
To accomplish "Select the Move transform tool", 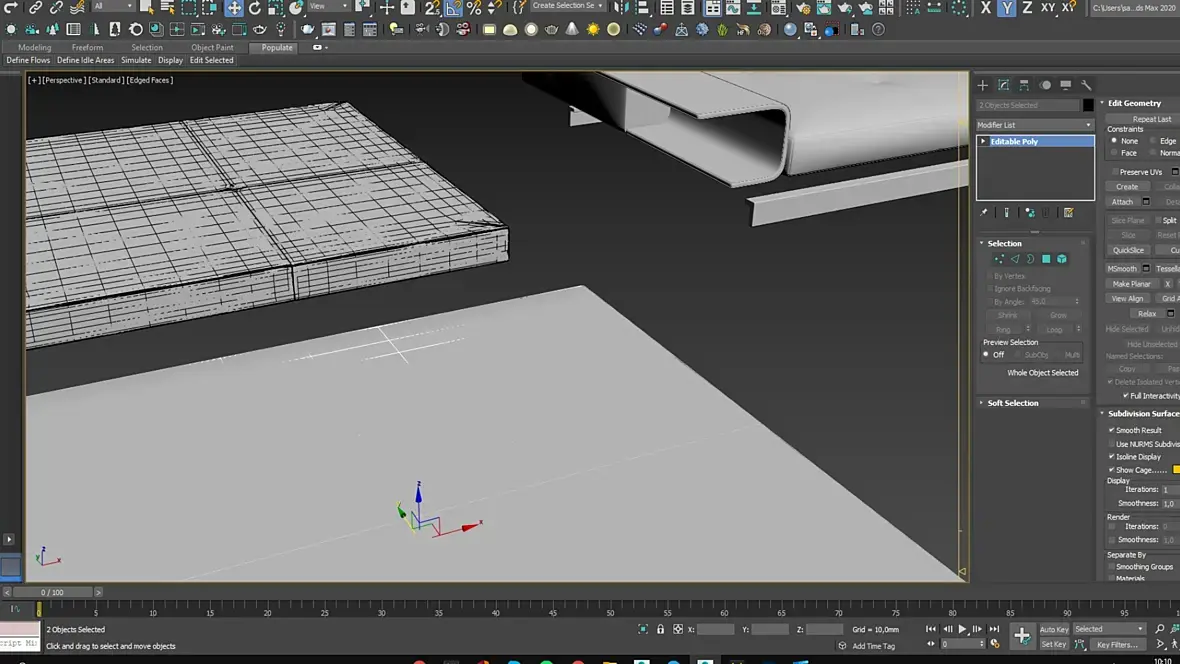I will pyautogui.click(x=234, y=8).
